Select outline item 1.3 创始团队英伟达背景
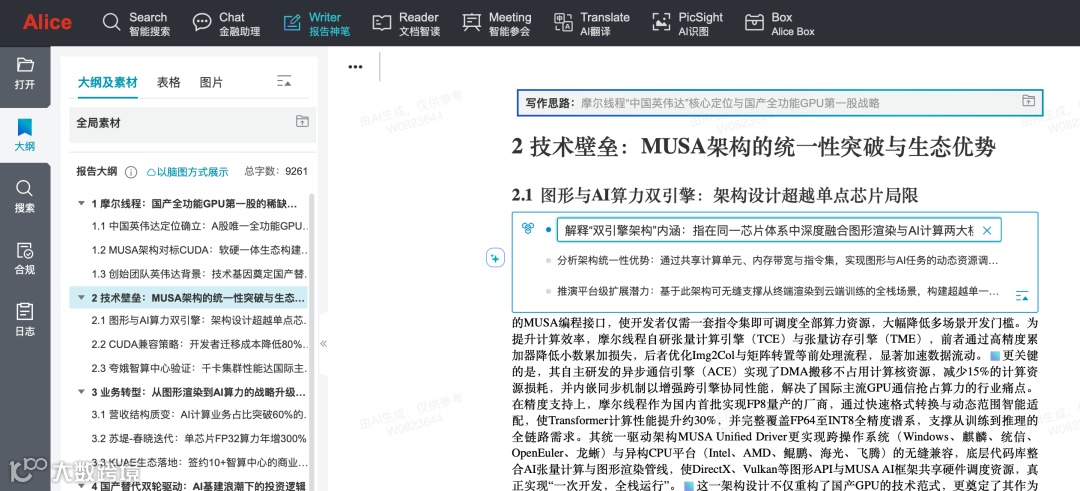 click(200, 274)
